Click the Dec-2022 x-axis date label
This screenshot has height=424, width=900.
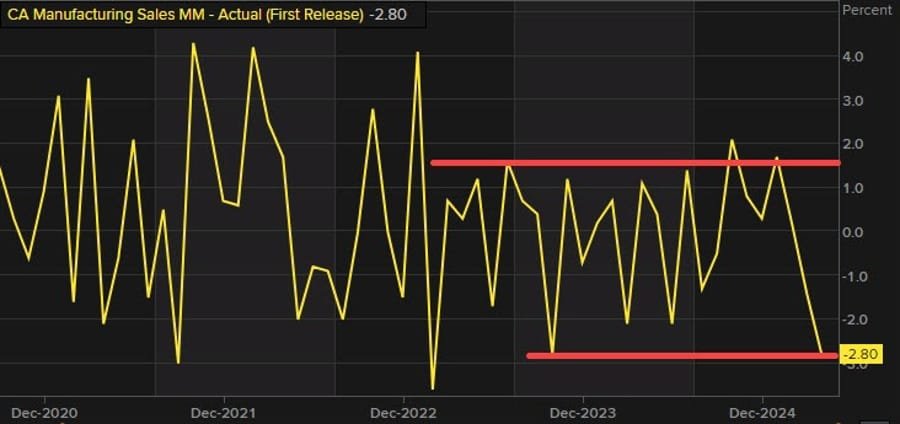point(402,412)
